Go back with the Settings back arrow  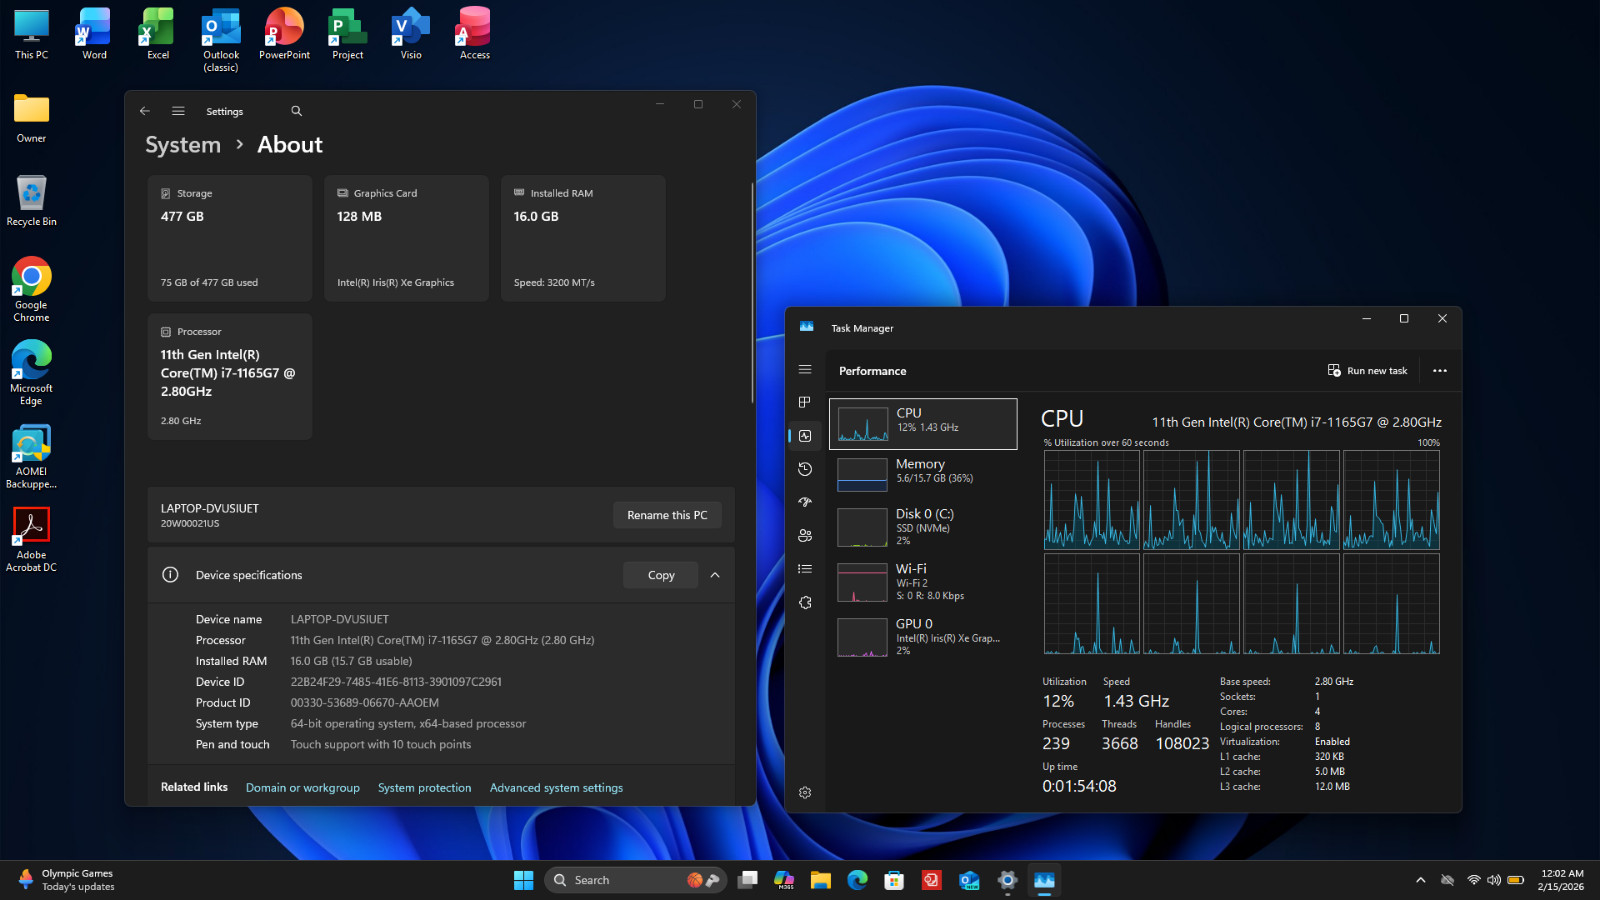click(145, 111)
